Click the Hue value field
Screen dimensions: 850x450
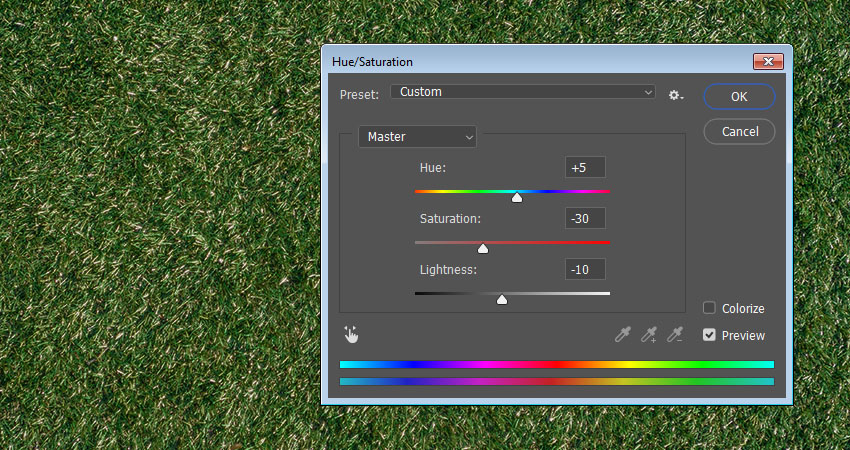tap(585, 168)
